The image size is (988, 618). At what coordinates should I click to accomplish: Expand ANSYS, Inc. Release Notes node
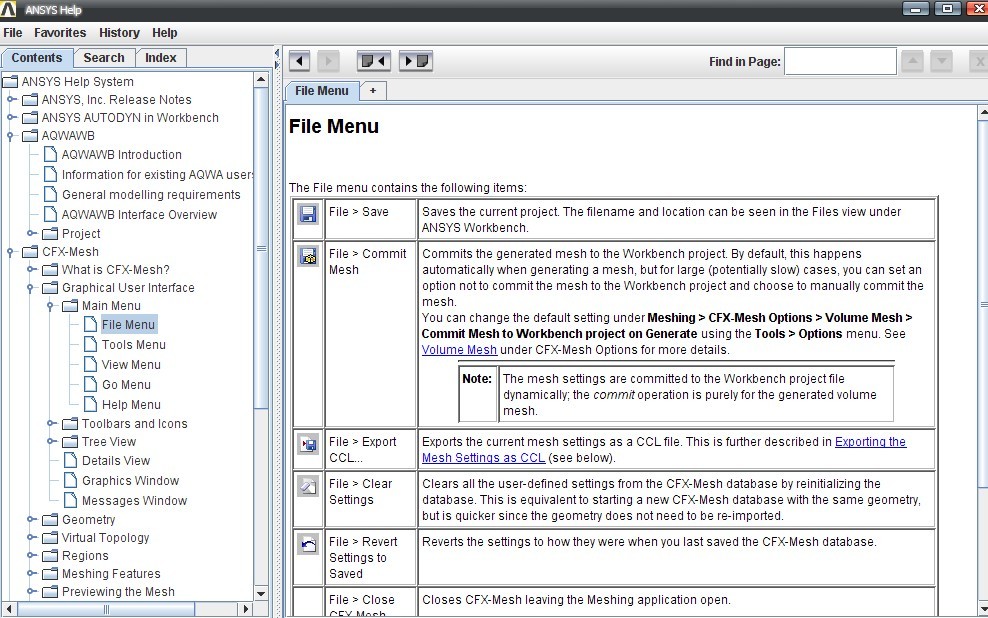(11, 100)
